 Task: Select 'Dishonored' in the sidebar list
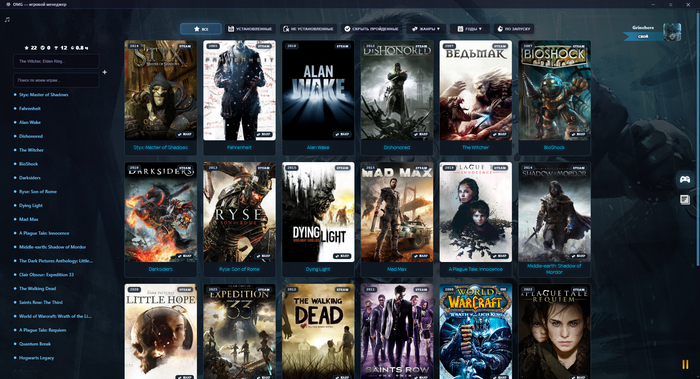pyautogui.click(x=31, y=136)
